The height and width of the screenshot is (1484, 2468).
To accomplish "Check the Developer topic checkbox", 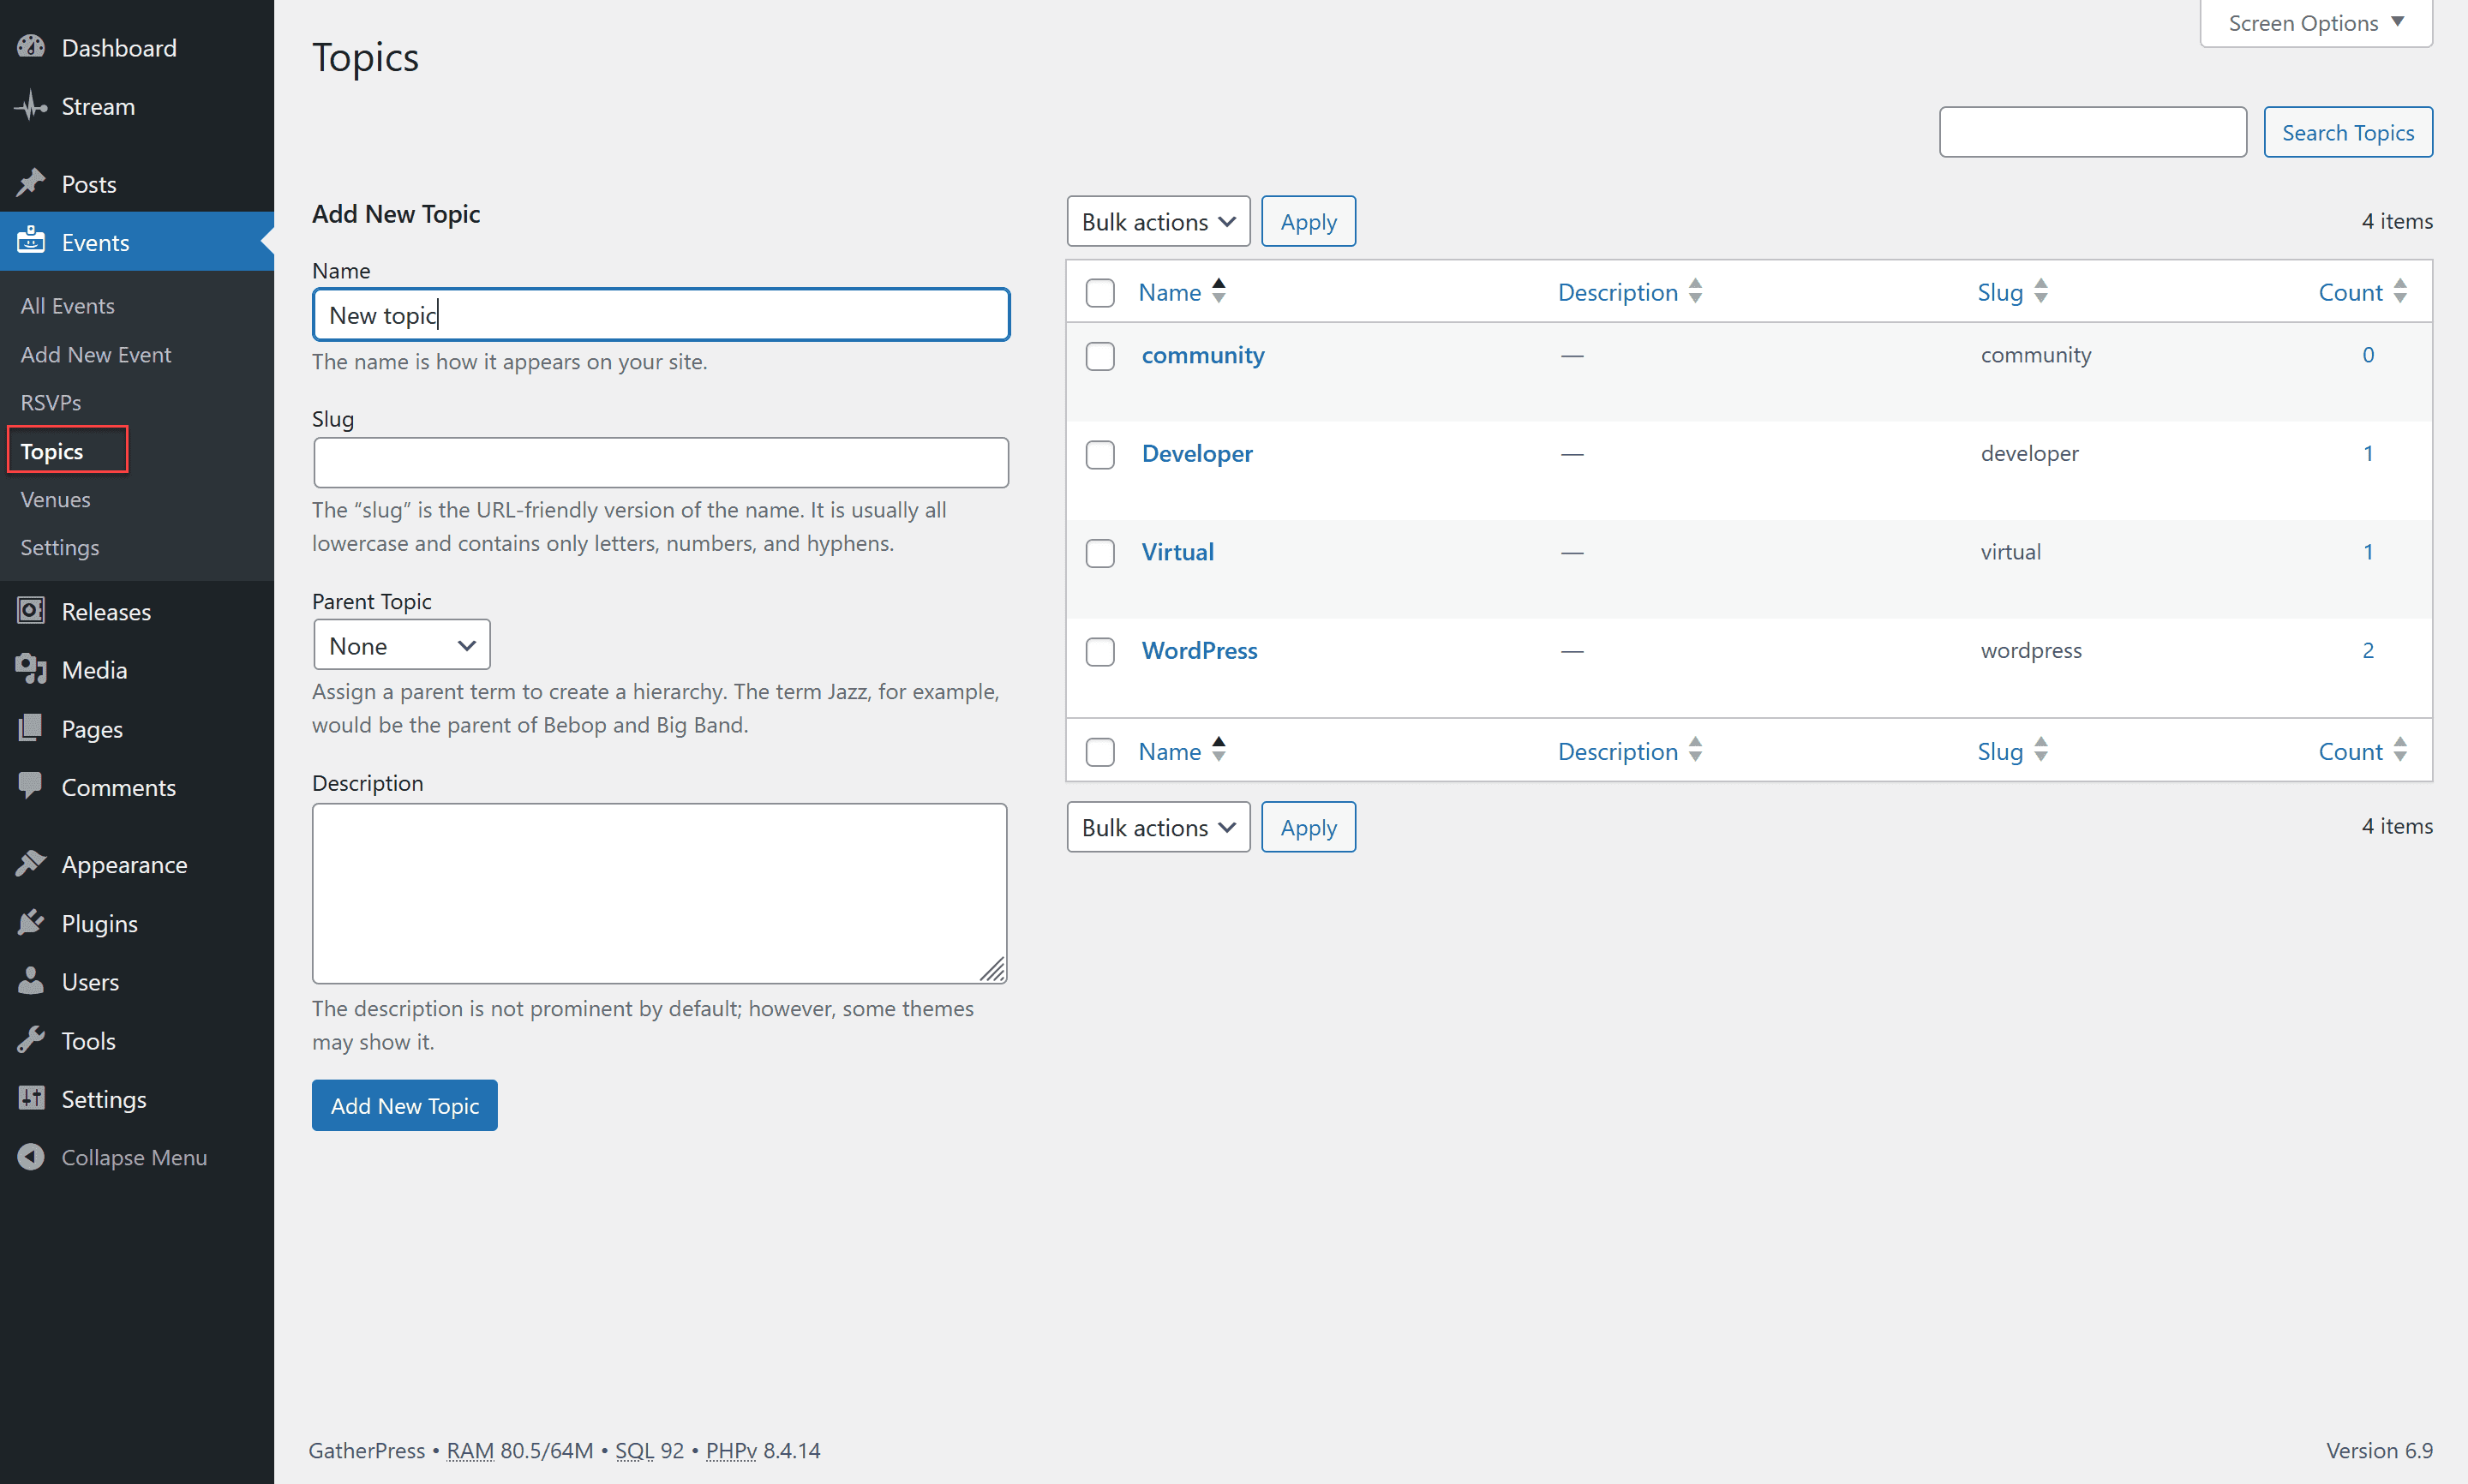I will [1100, 455].
